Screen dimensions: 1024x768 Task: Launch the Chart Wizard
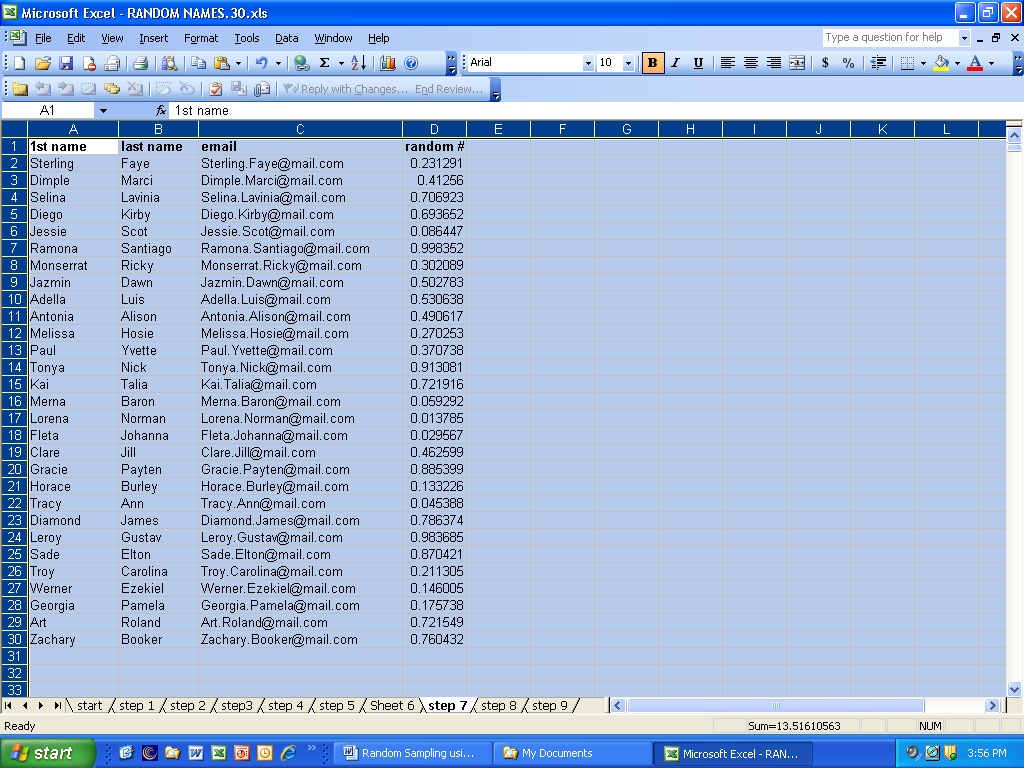coord(388,63)
